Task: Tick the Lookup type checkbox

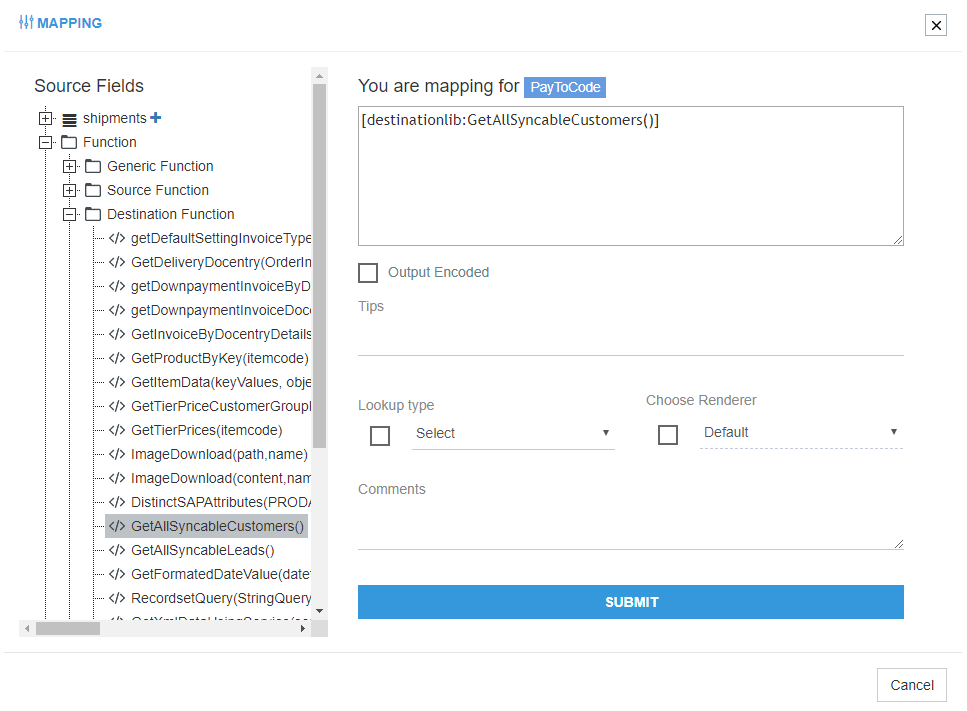Action: [380, 436]
